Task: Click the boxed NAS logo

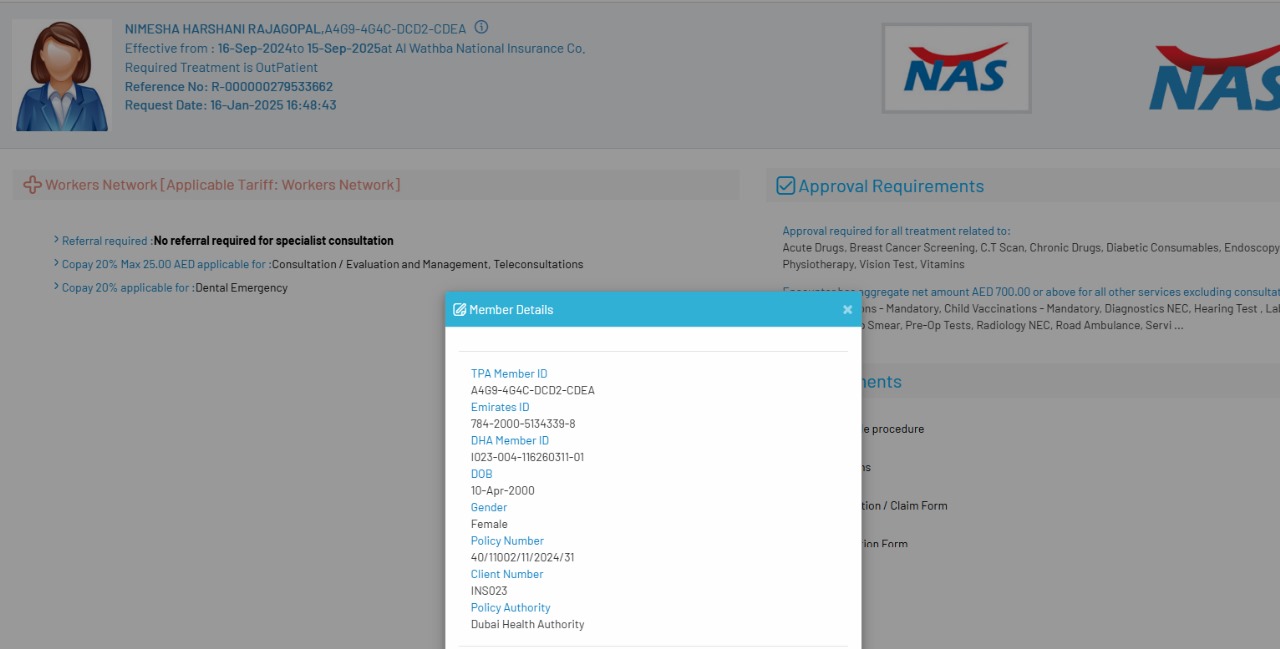Action: (956, 69)
